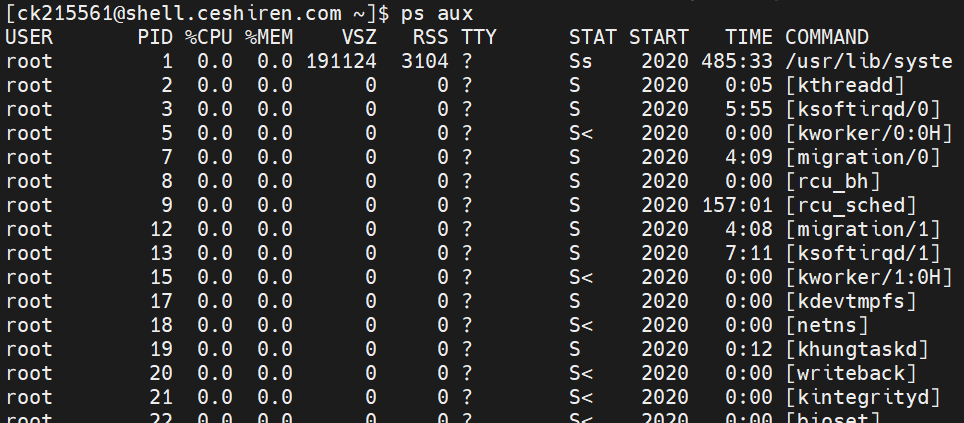Click the TIME value 4:09
Screen dimensions: 964x423
(x=748, y=157)
